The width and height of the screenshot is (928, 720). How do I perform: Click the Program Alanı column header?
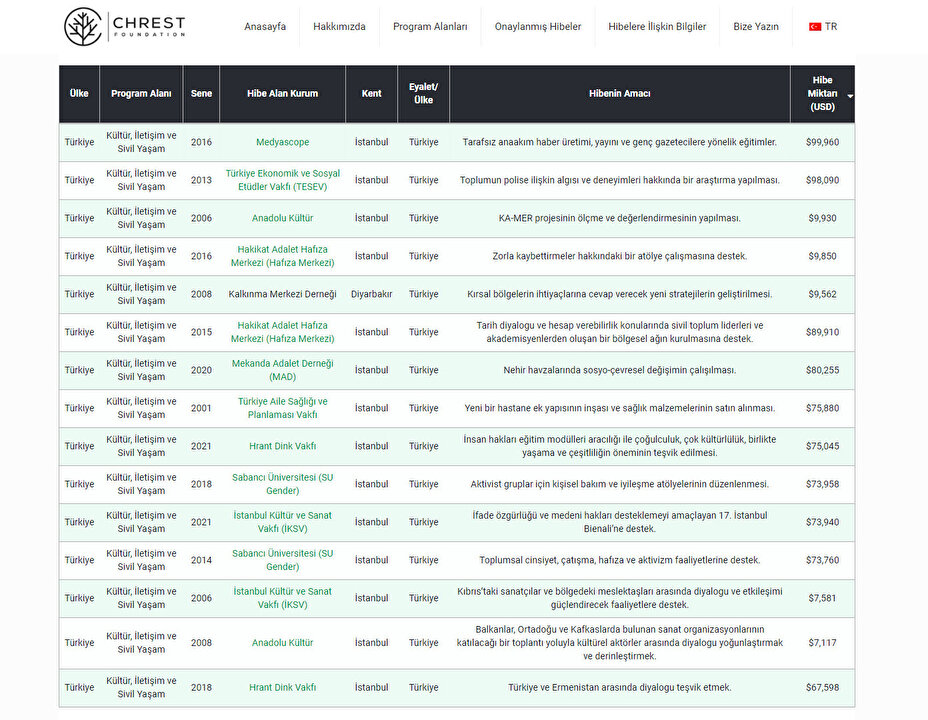click(141, 94)
